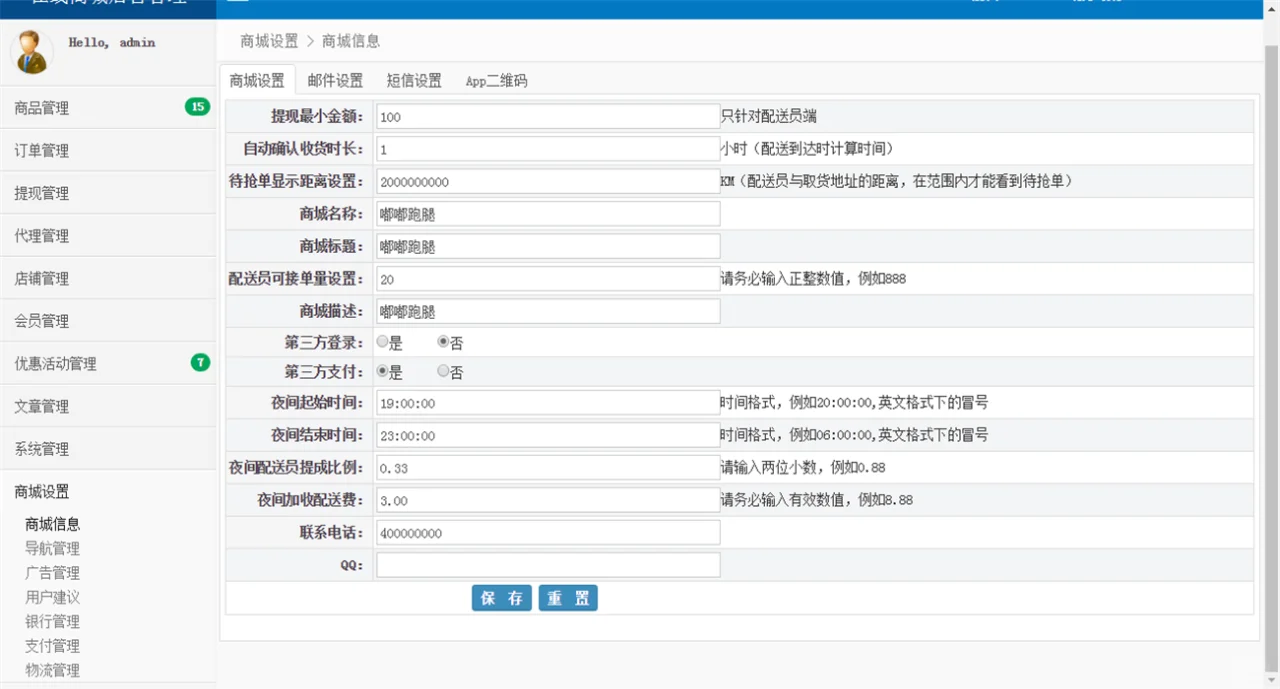Click the empty QQ input field

point(548,566)
